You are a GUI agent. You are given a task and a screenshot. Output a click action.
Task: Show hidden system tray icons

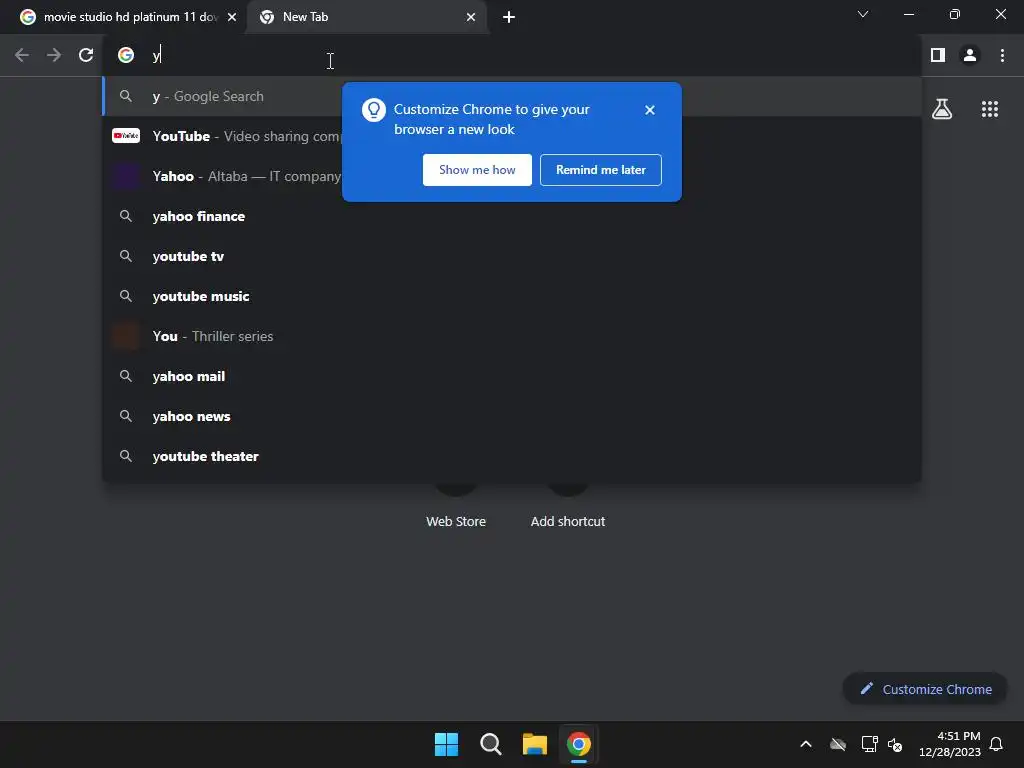point(806,744)
